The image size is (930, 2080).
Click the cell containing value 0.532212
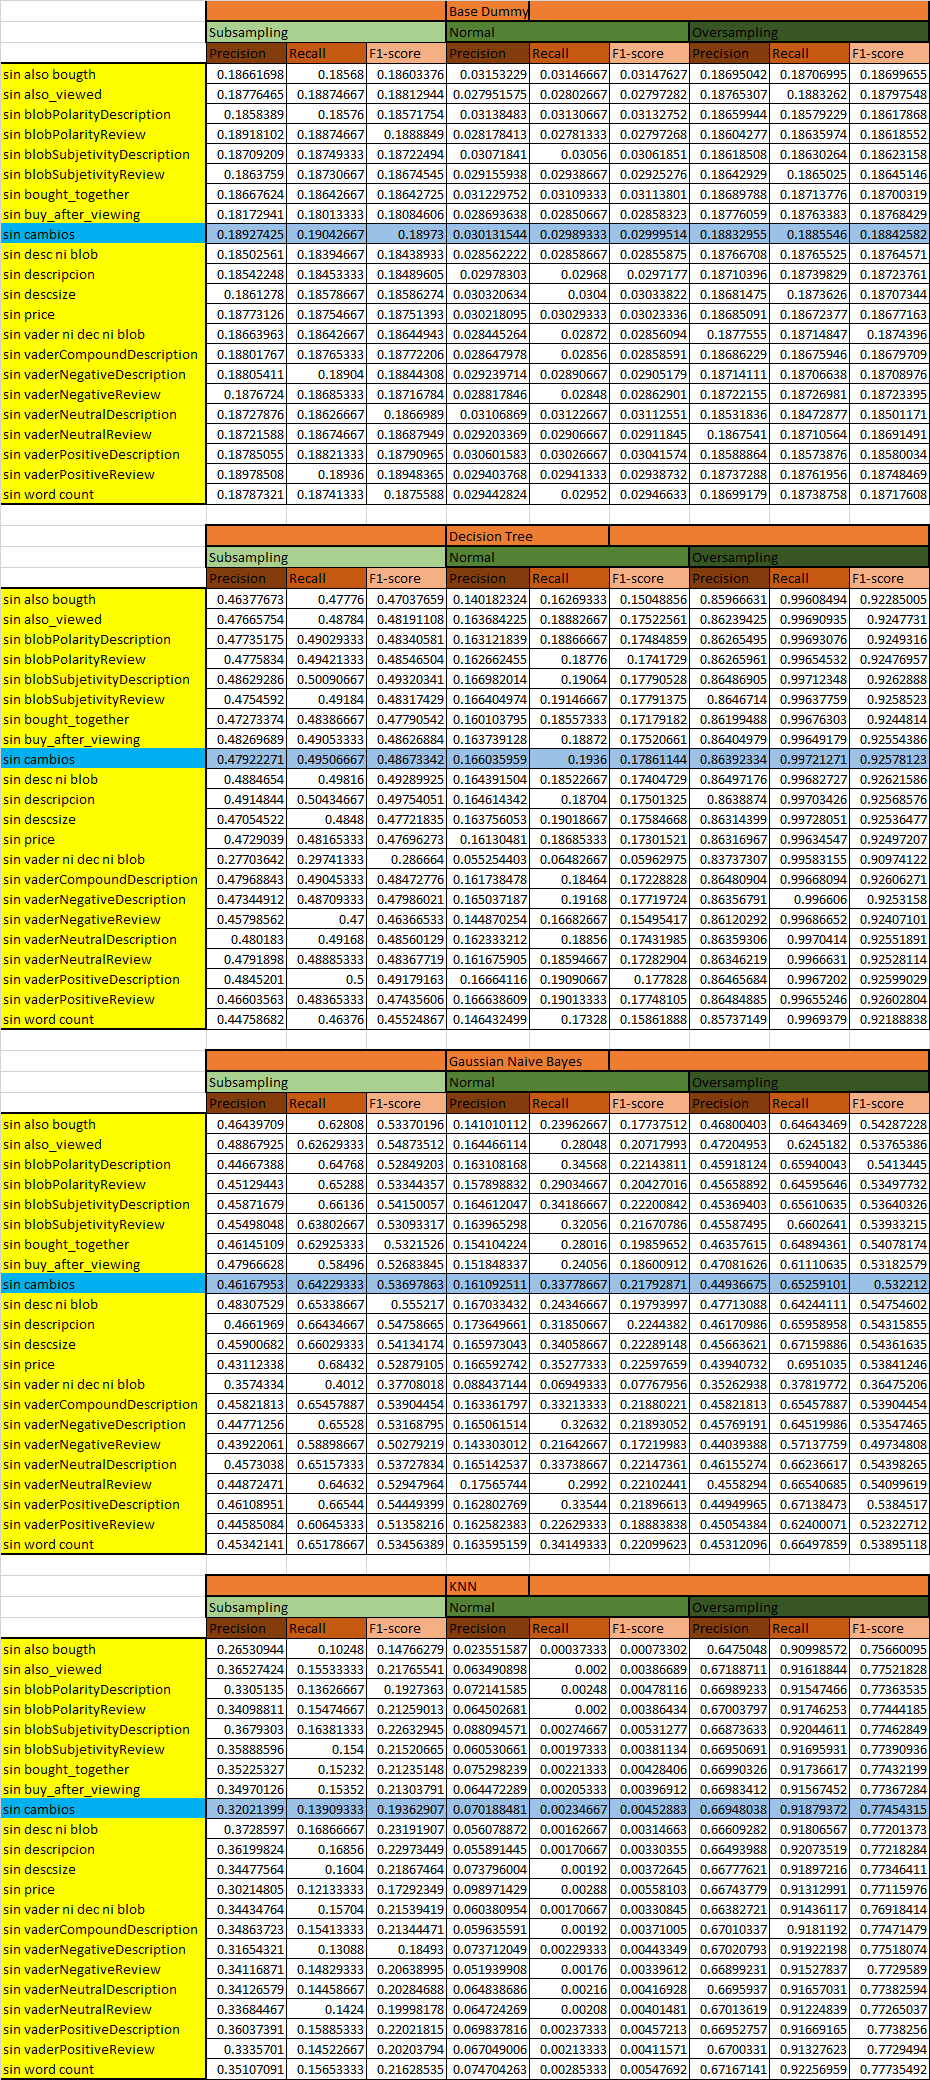click(x=889, y=1285)
